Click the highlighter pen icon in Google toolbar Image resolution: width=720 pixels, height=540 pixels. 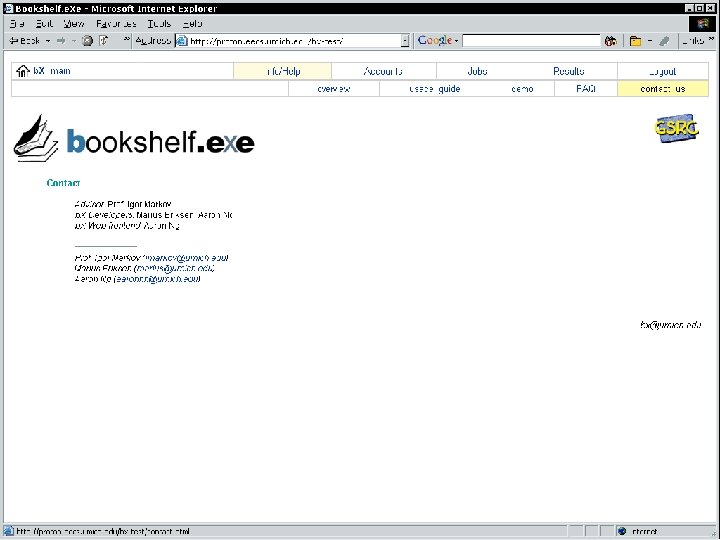[x=664, y=41]
